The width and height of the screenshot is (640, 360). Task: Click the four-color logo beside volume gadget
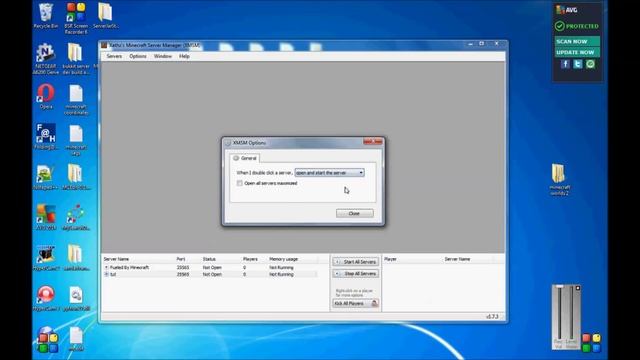[591, 342]
